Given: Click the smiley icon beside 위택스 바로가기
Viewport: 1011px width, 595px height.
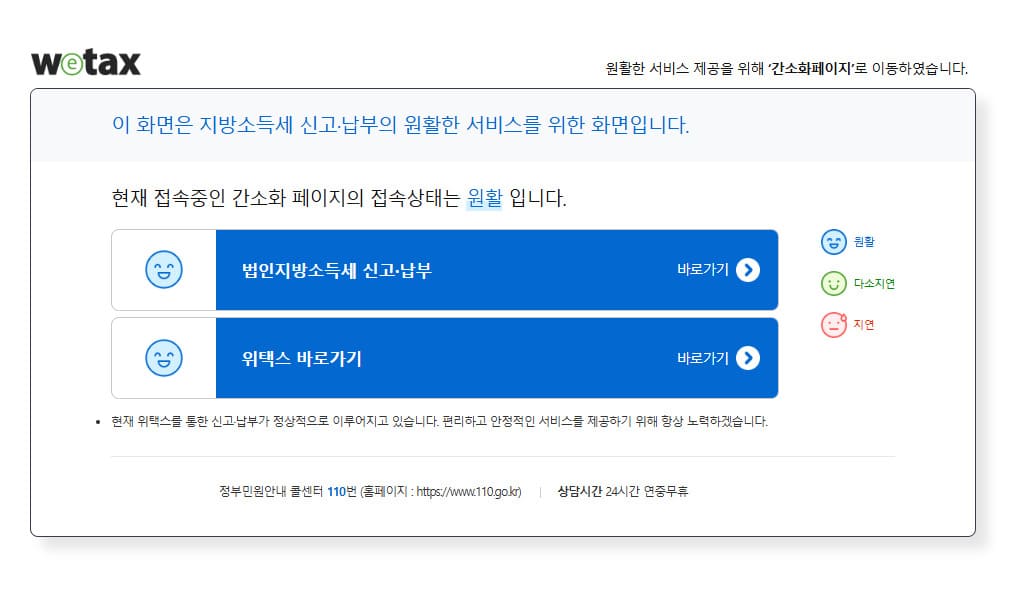Looking at the screenshot, I should pyautogui.click(x=164, y=358).
